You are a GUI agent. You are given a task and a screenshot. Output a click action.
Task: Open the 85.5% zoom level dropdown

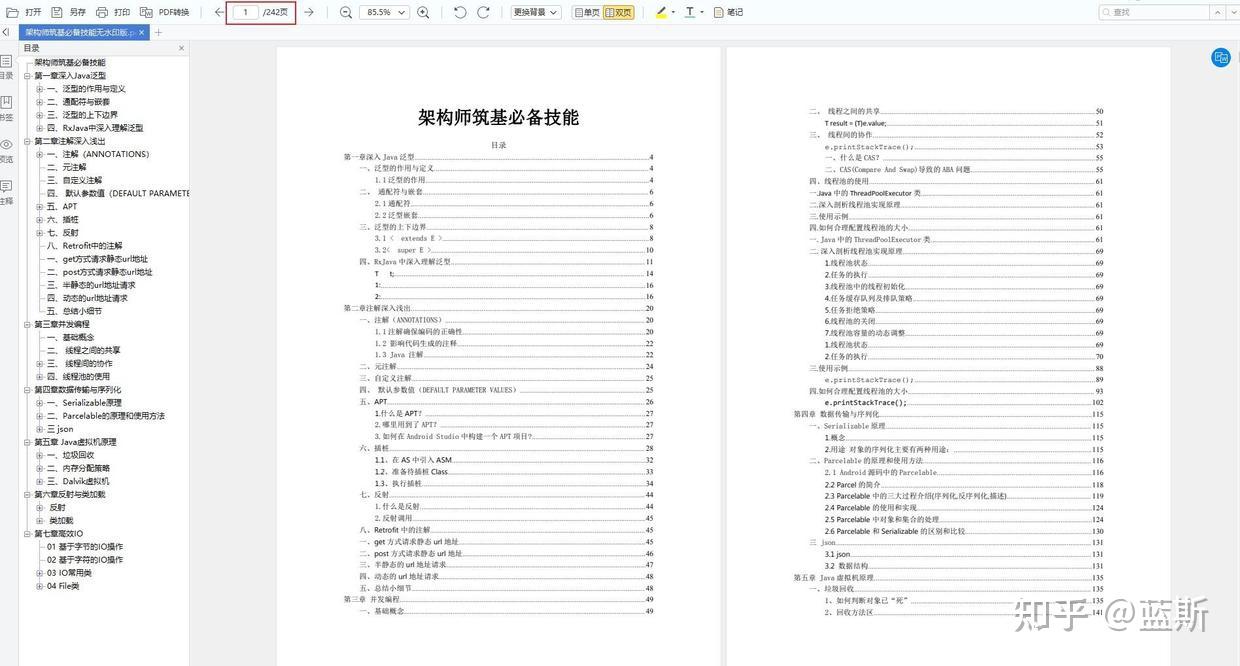point(384,12)
